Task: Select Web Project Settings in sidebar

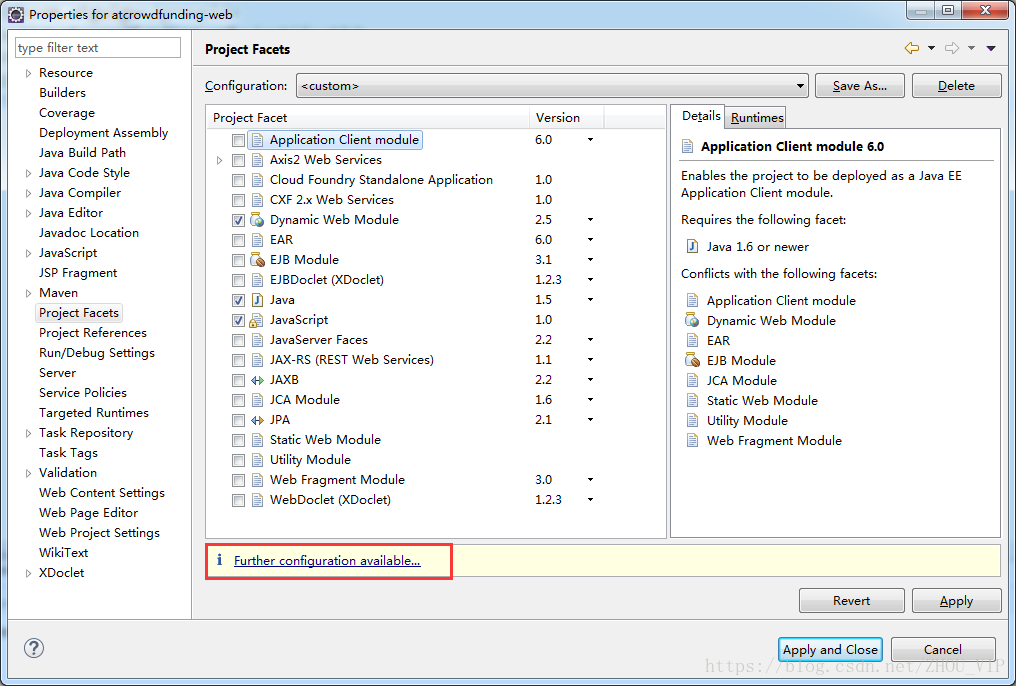Action: 99,532
